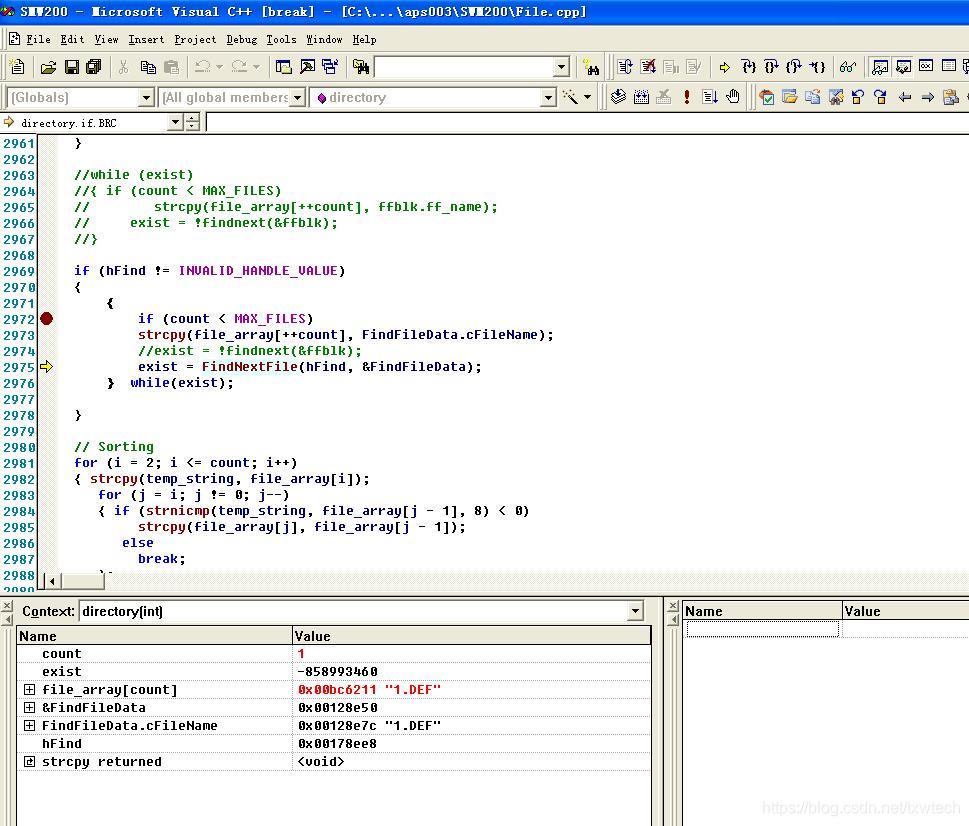Click the red exclamation Execute Program icon

pos(687,97)
